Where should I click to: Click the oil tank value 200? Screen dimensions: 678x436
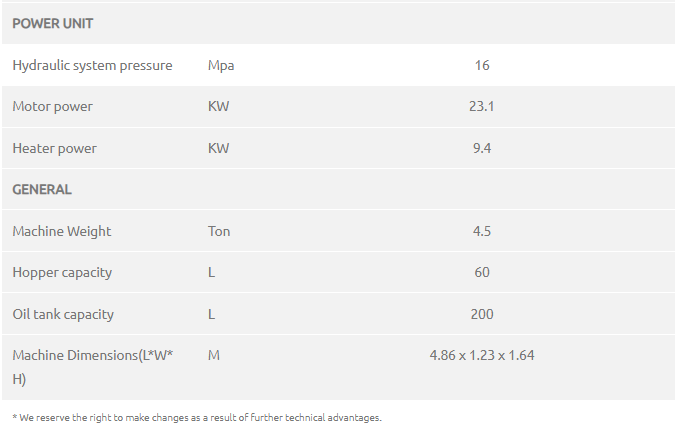482,314
